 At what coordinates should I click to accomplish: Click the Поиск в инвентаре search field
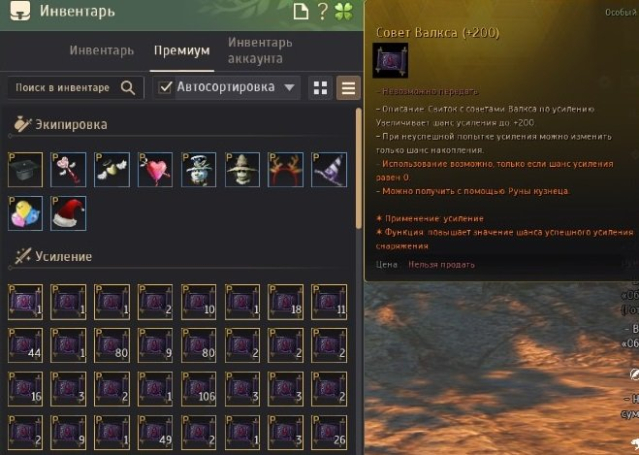click(76, 88)
